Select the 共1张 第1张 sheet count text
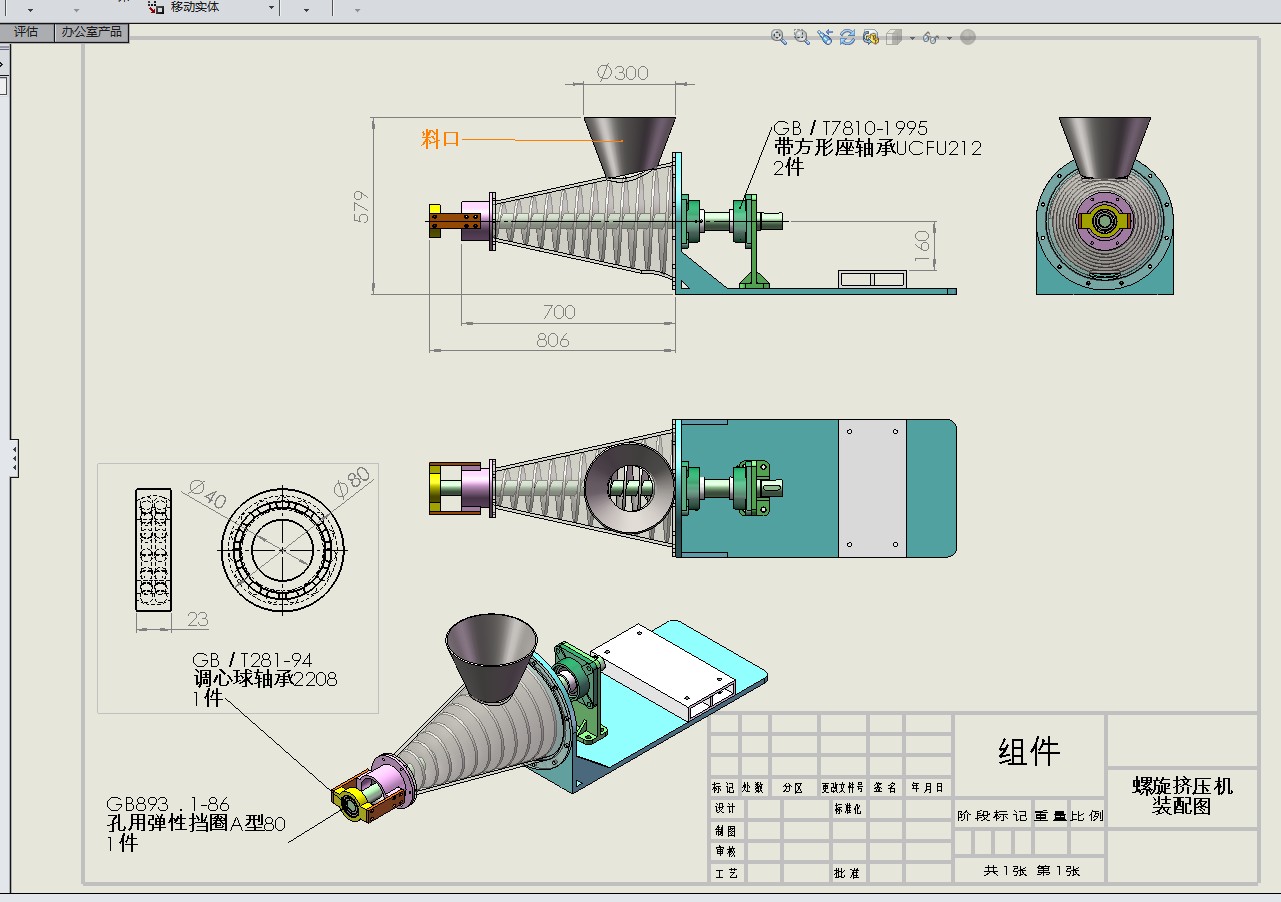The width and height of the screenshot is (1281, 902). (x=1031, y=870)
